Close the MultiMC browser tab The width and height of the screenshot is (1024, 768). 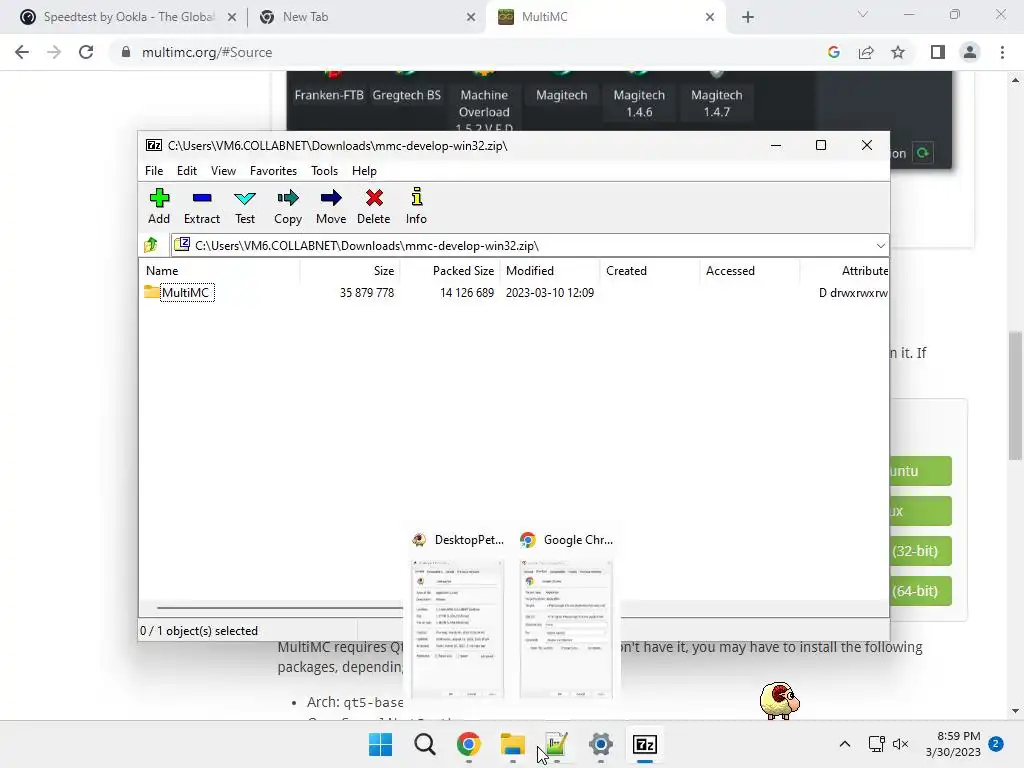point(710,18)
